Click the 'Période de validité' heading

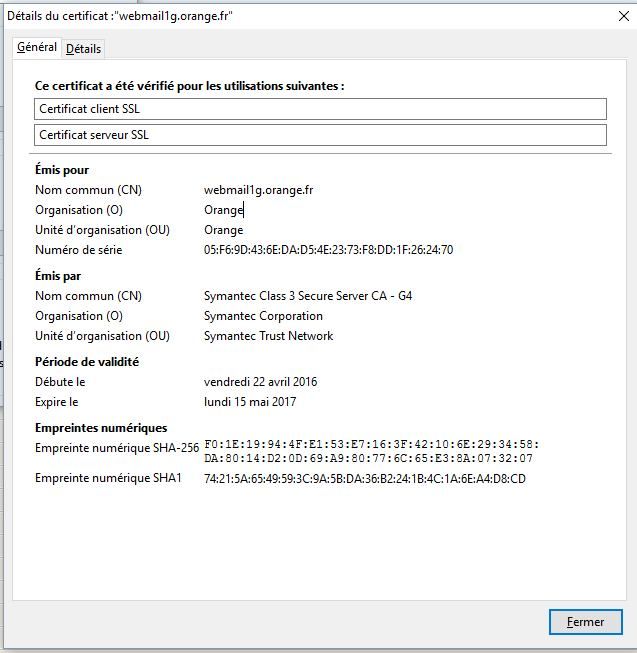tap(87, 362)
